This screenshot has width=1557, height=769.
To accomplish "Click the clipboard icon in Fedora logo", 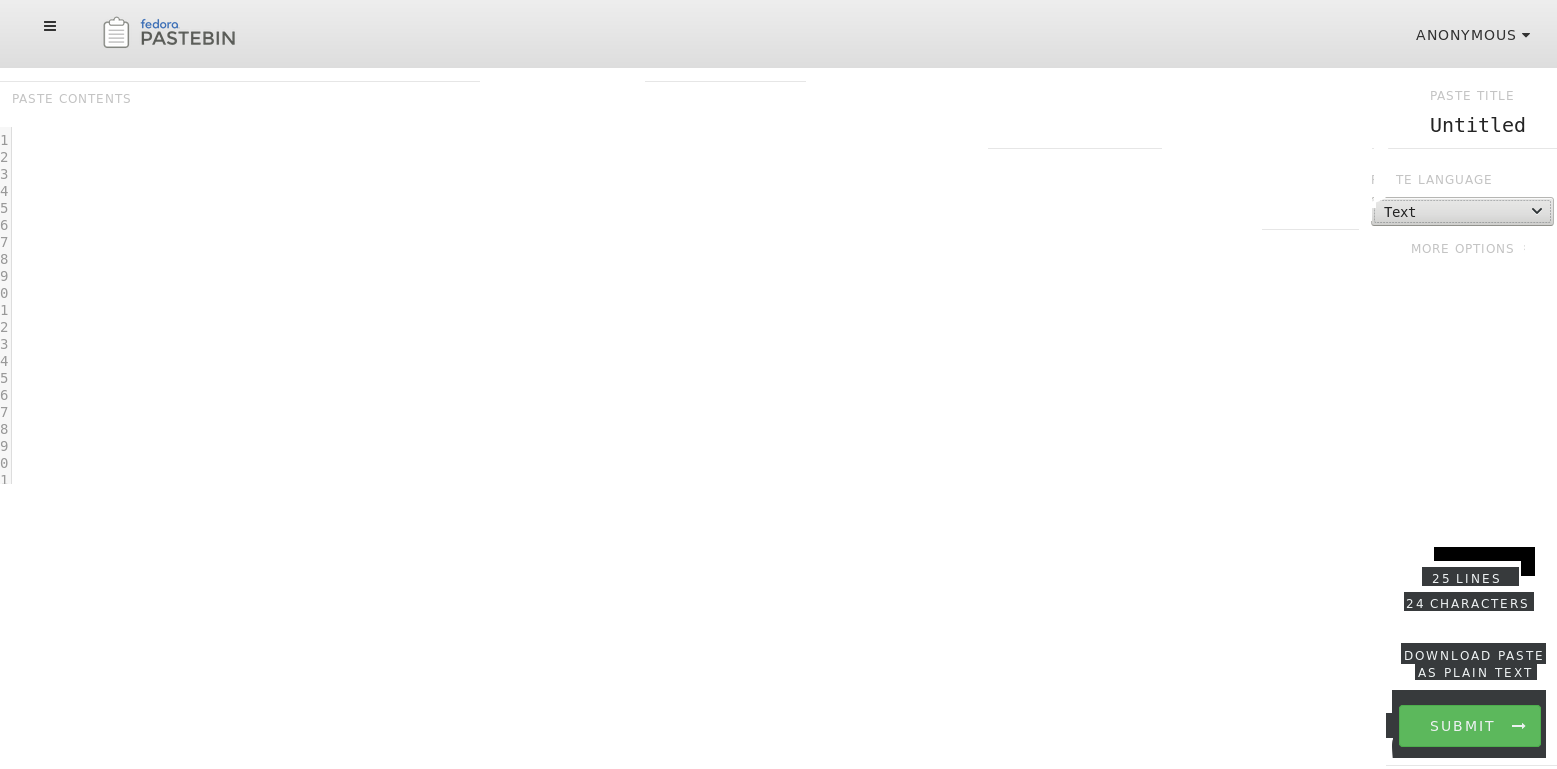I will point(116,32).
